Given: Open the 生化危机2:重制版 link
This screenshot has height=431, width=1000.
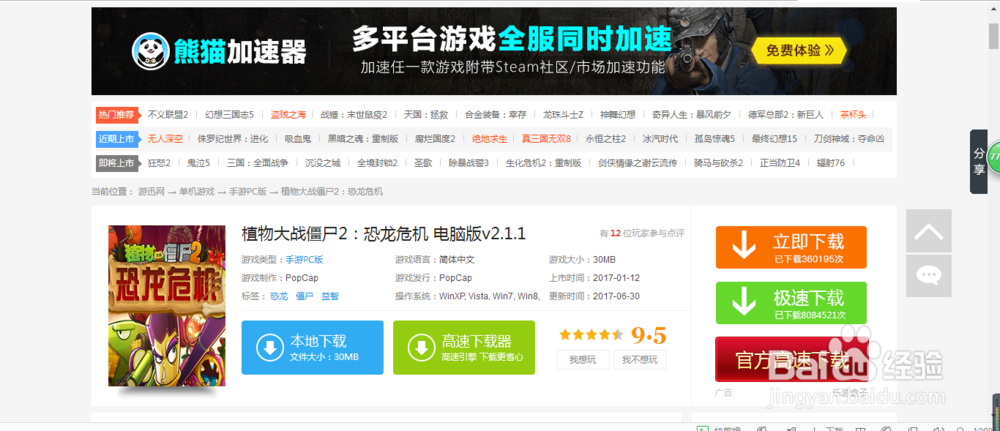Looking at the screenshot, I should click(543, 163).
